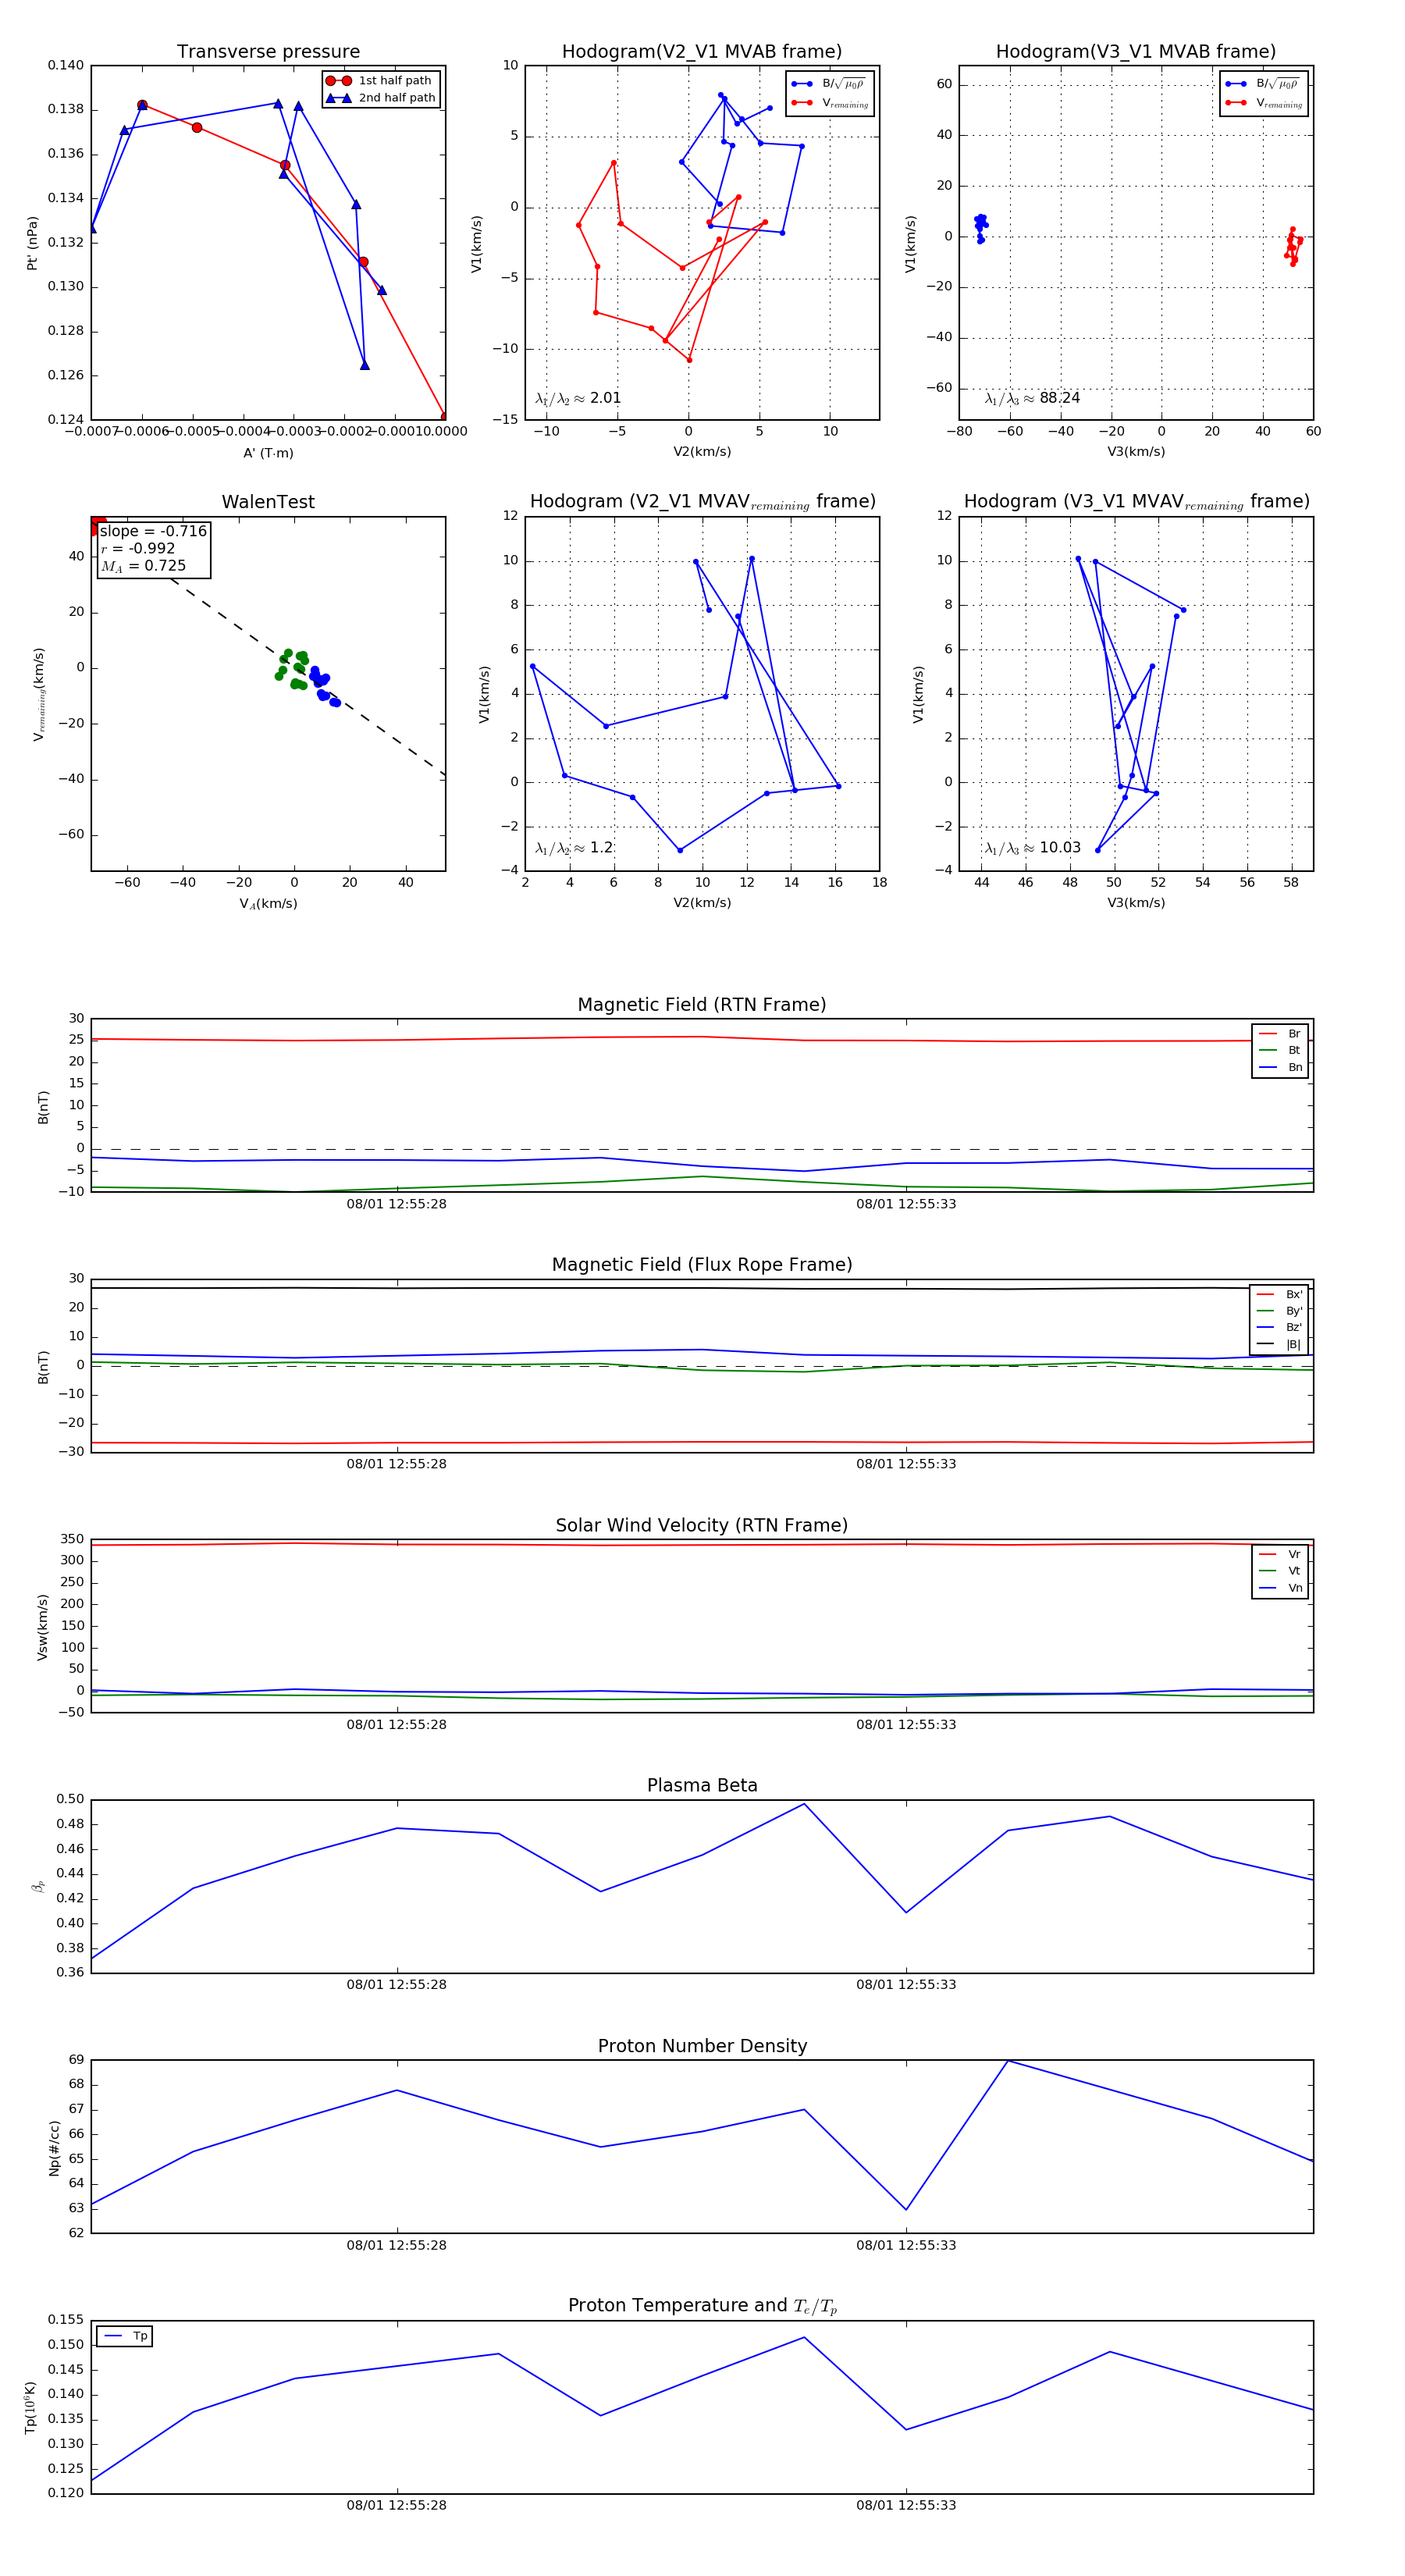Viewport: 1405px width, 2576px height.
Task: Click the 'Magnetic Field (Flux Rope Frame)' title
Action: click(702, 1265)
